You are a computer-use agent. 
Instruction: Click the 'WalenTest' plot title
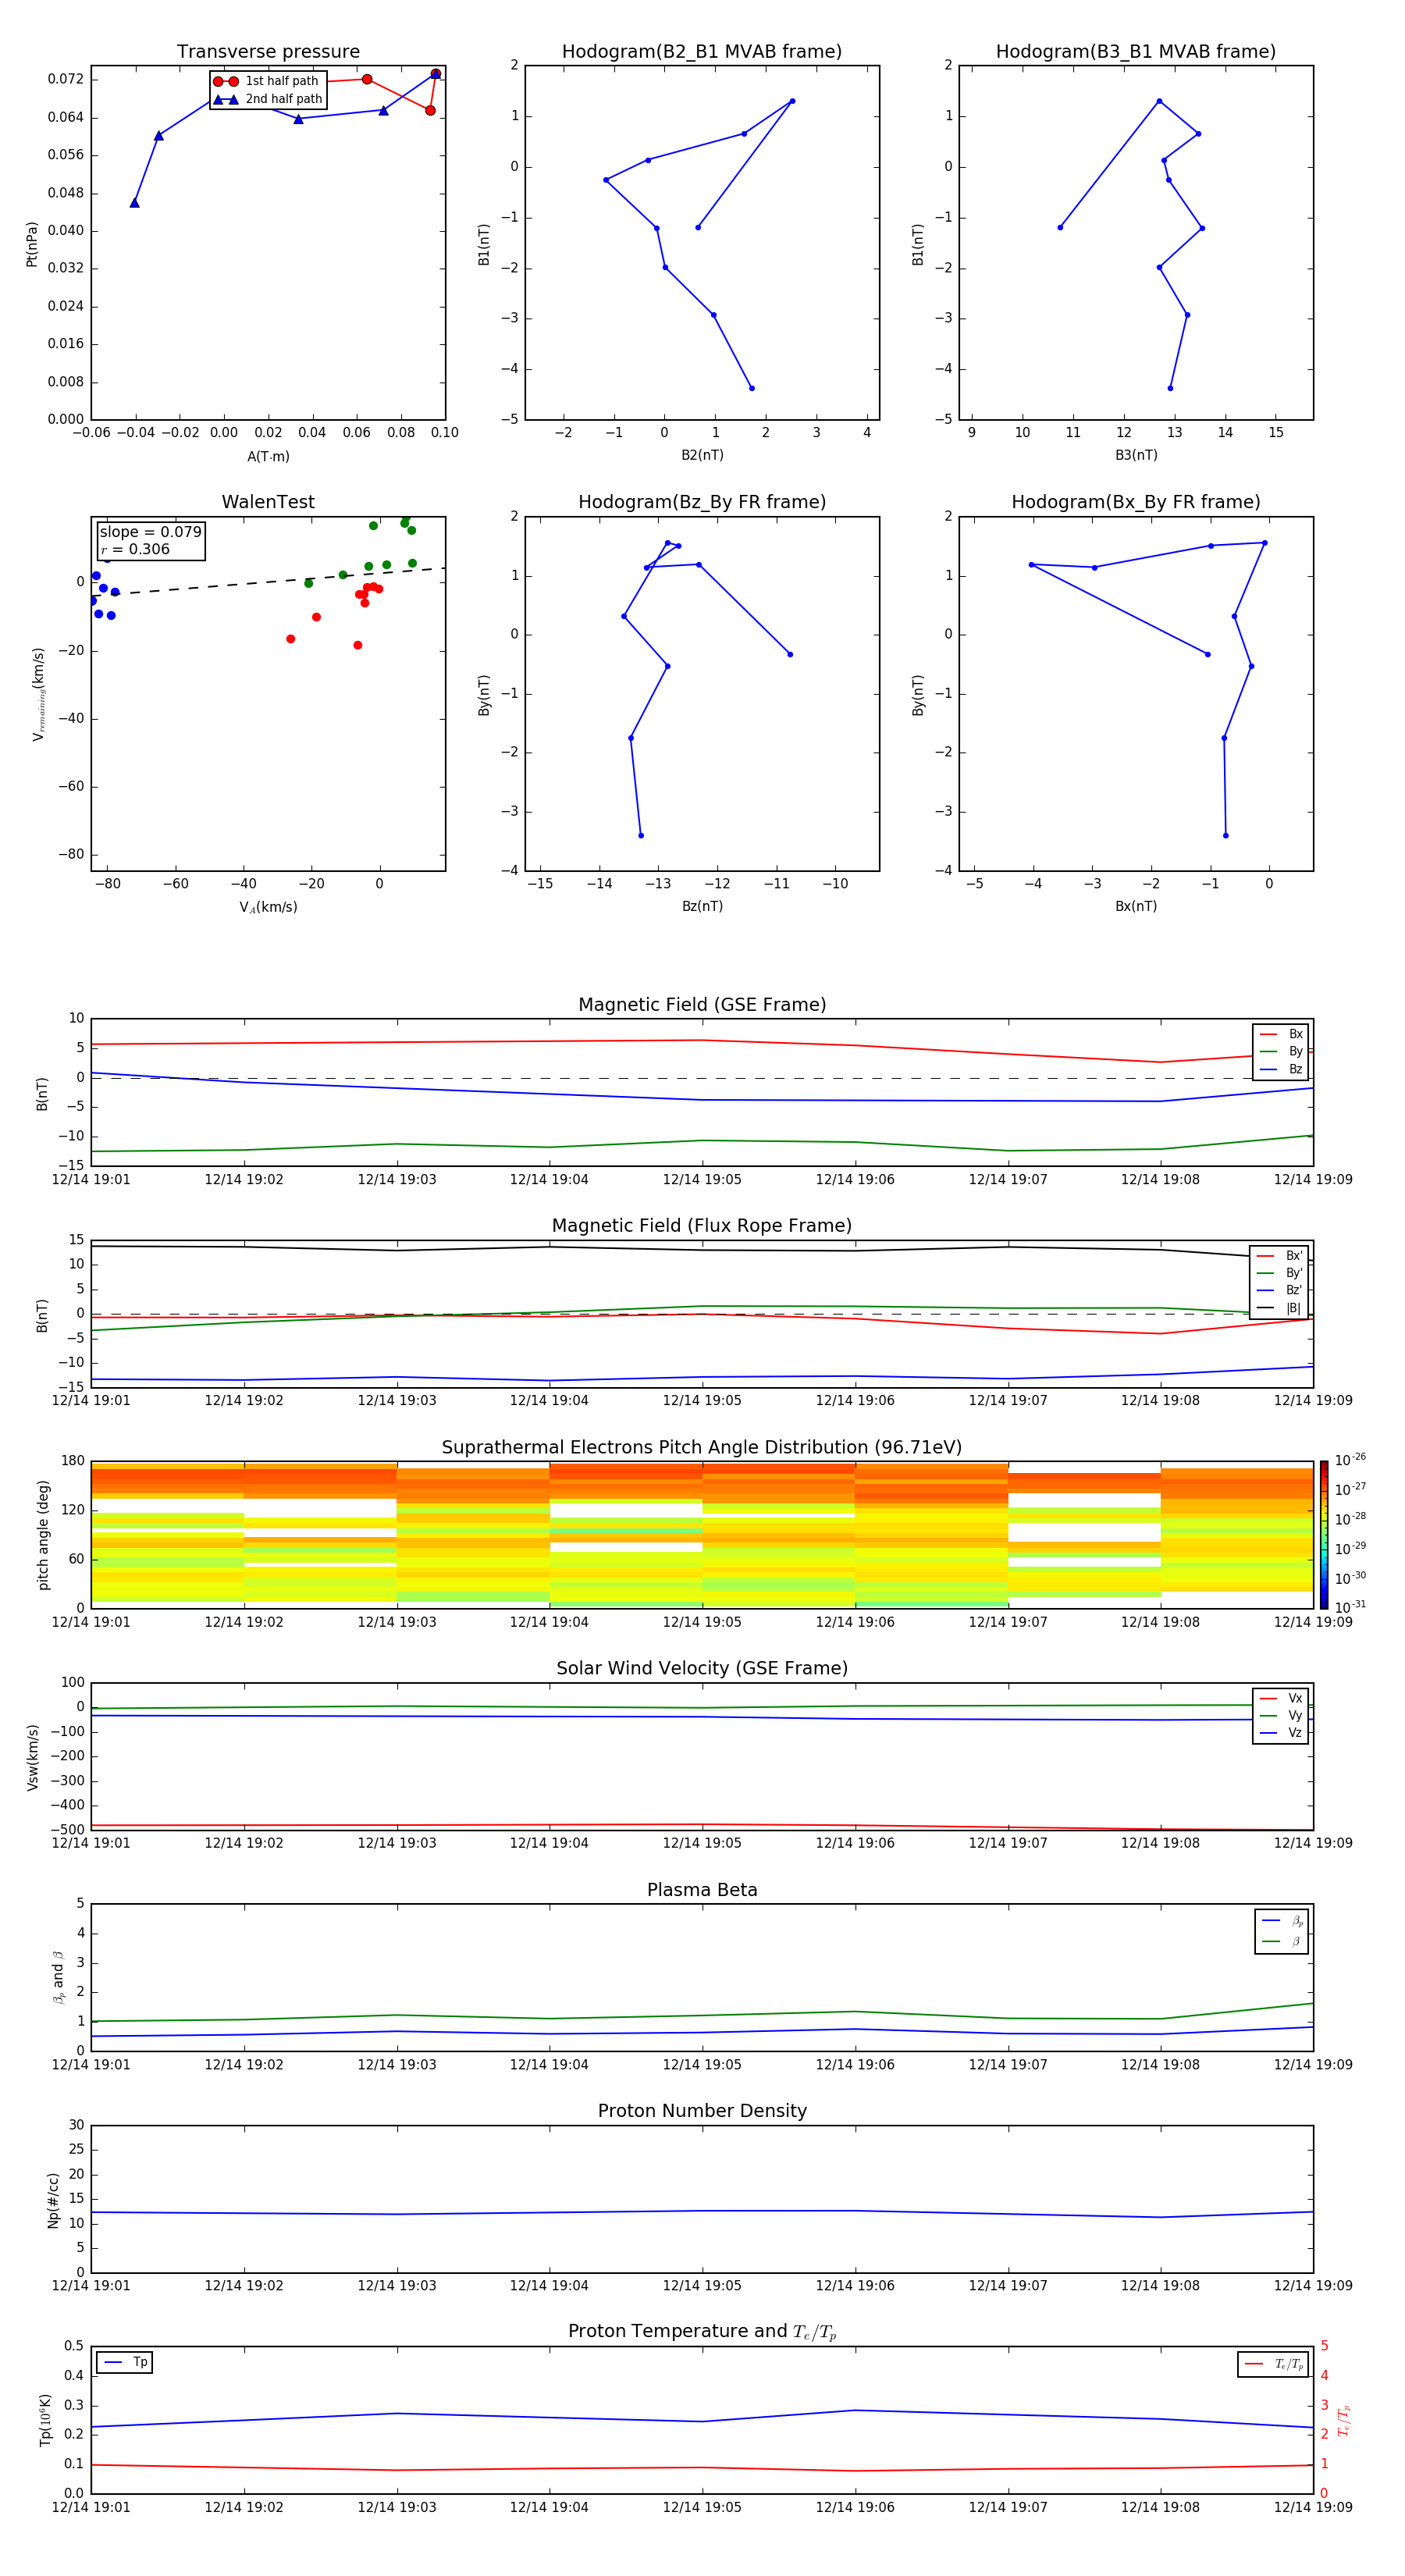(268, 502)
